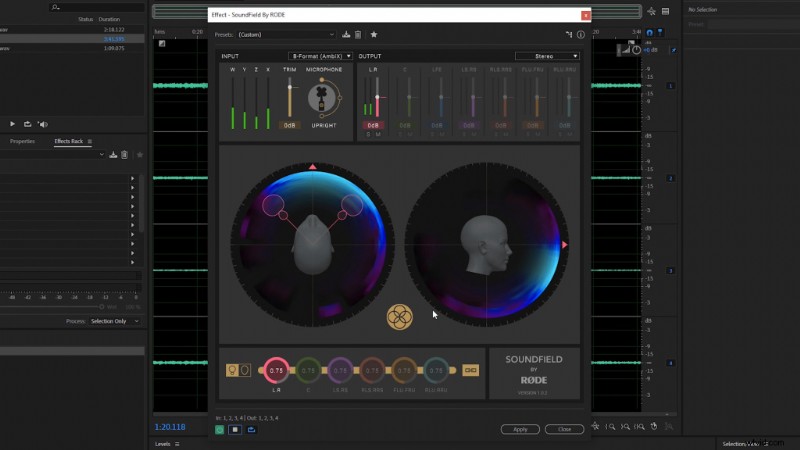Click the left pink virtual mic circle
The width and height of the screenshot is (800, 450).
[273, 205]
